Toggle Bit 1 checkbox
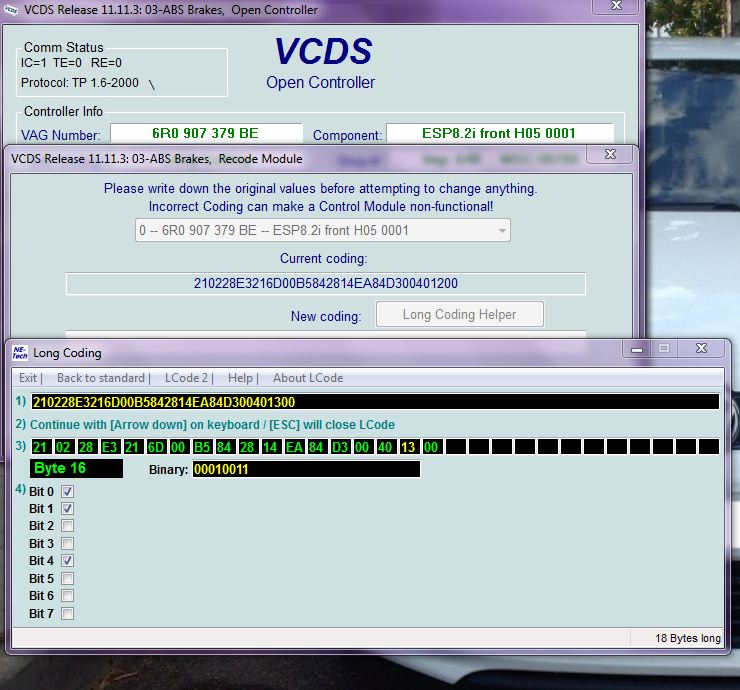740x690 pixels. tap(67, 509)
